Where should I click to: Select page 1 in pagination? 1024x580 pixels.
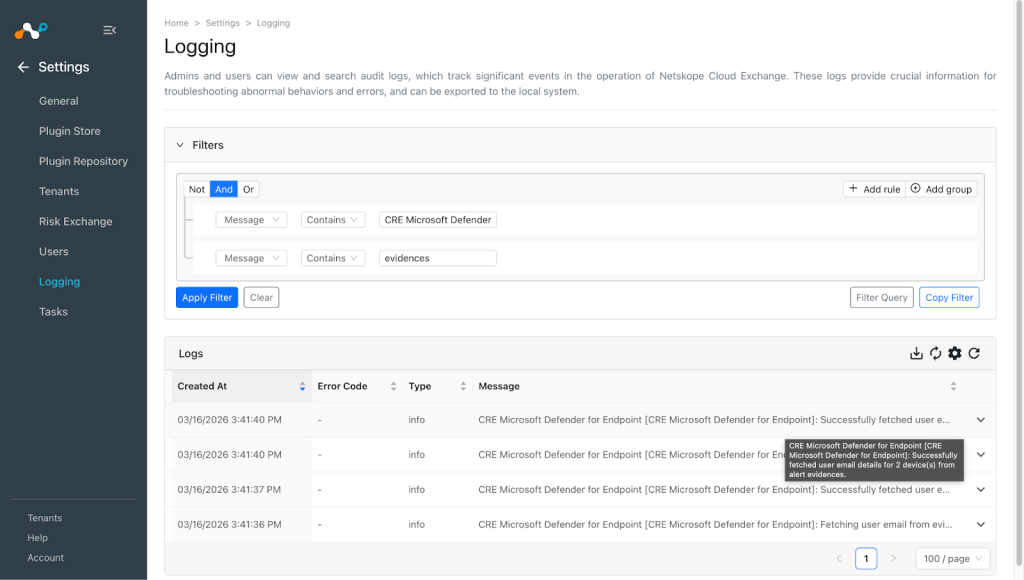pyautogui.click(x=866, y=558)
